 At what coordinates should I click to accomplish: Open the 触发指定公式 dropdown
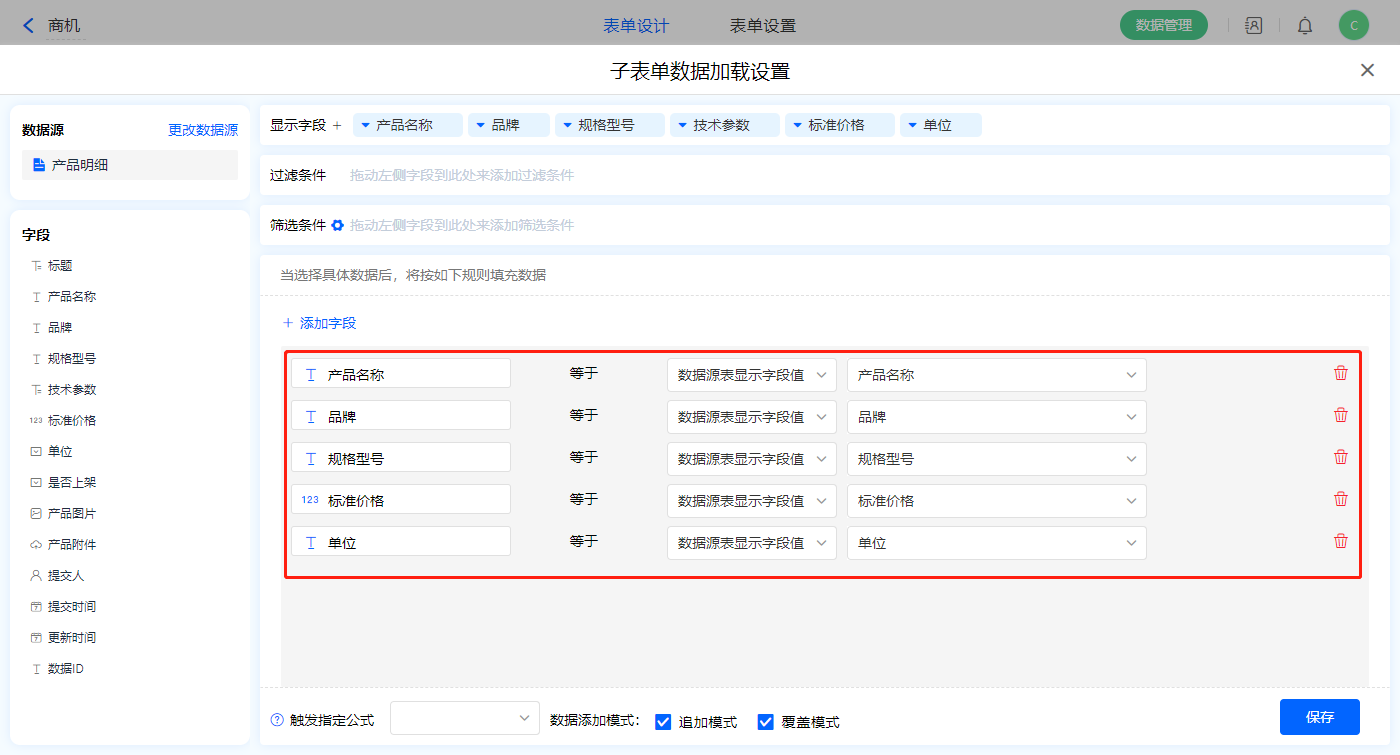coord(465,718)
